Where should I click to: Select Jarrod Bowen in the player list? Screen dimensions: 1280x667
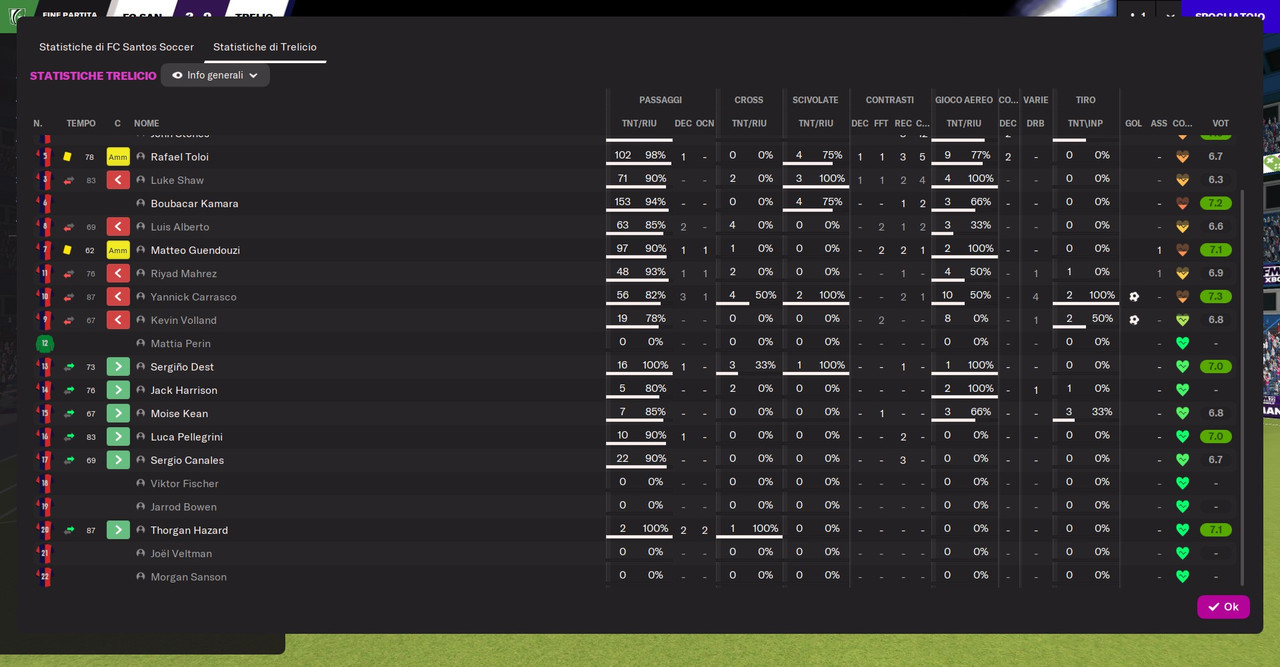coord(184,507)
